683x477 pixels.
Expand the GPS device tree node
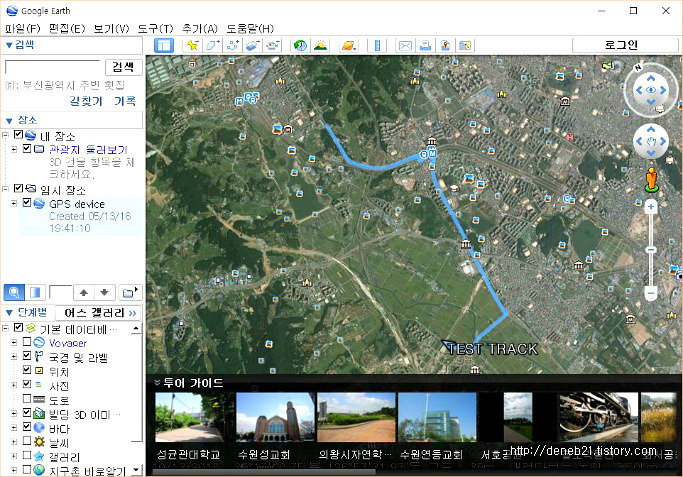pos(14,203)
